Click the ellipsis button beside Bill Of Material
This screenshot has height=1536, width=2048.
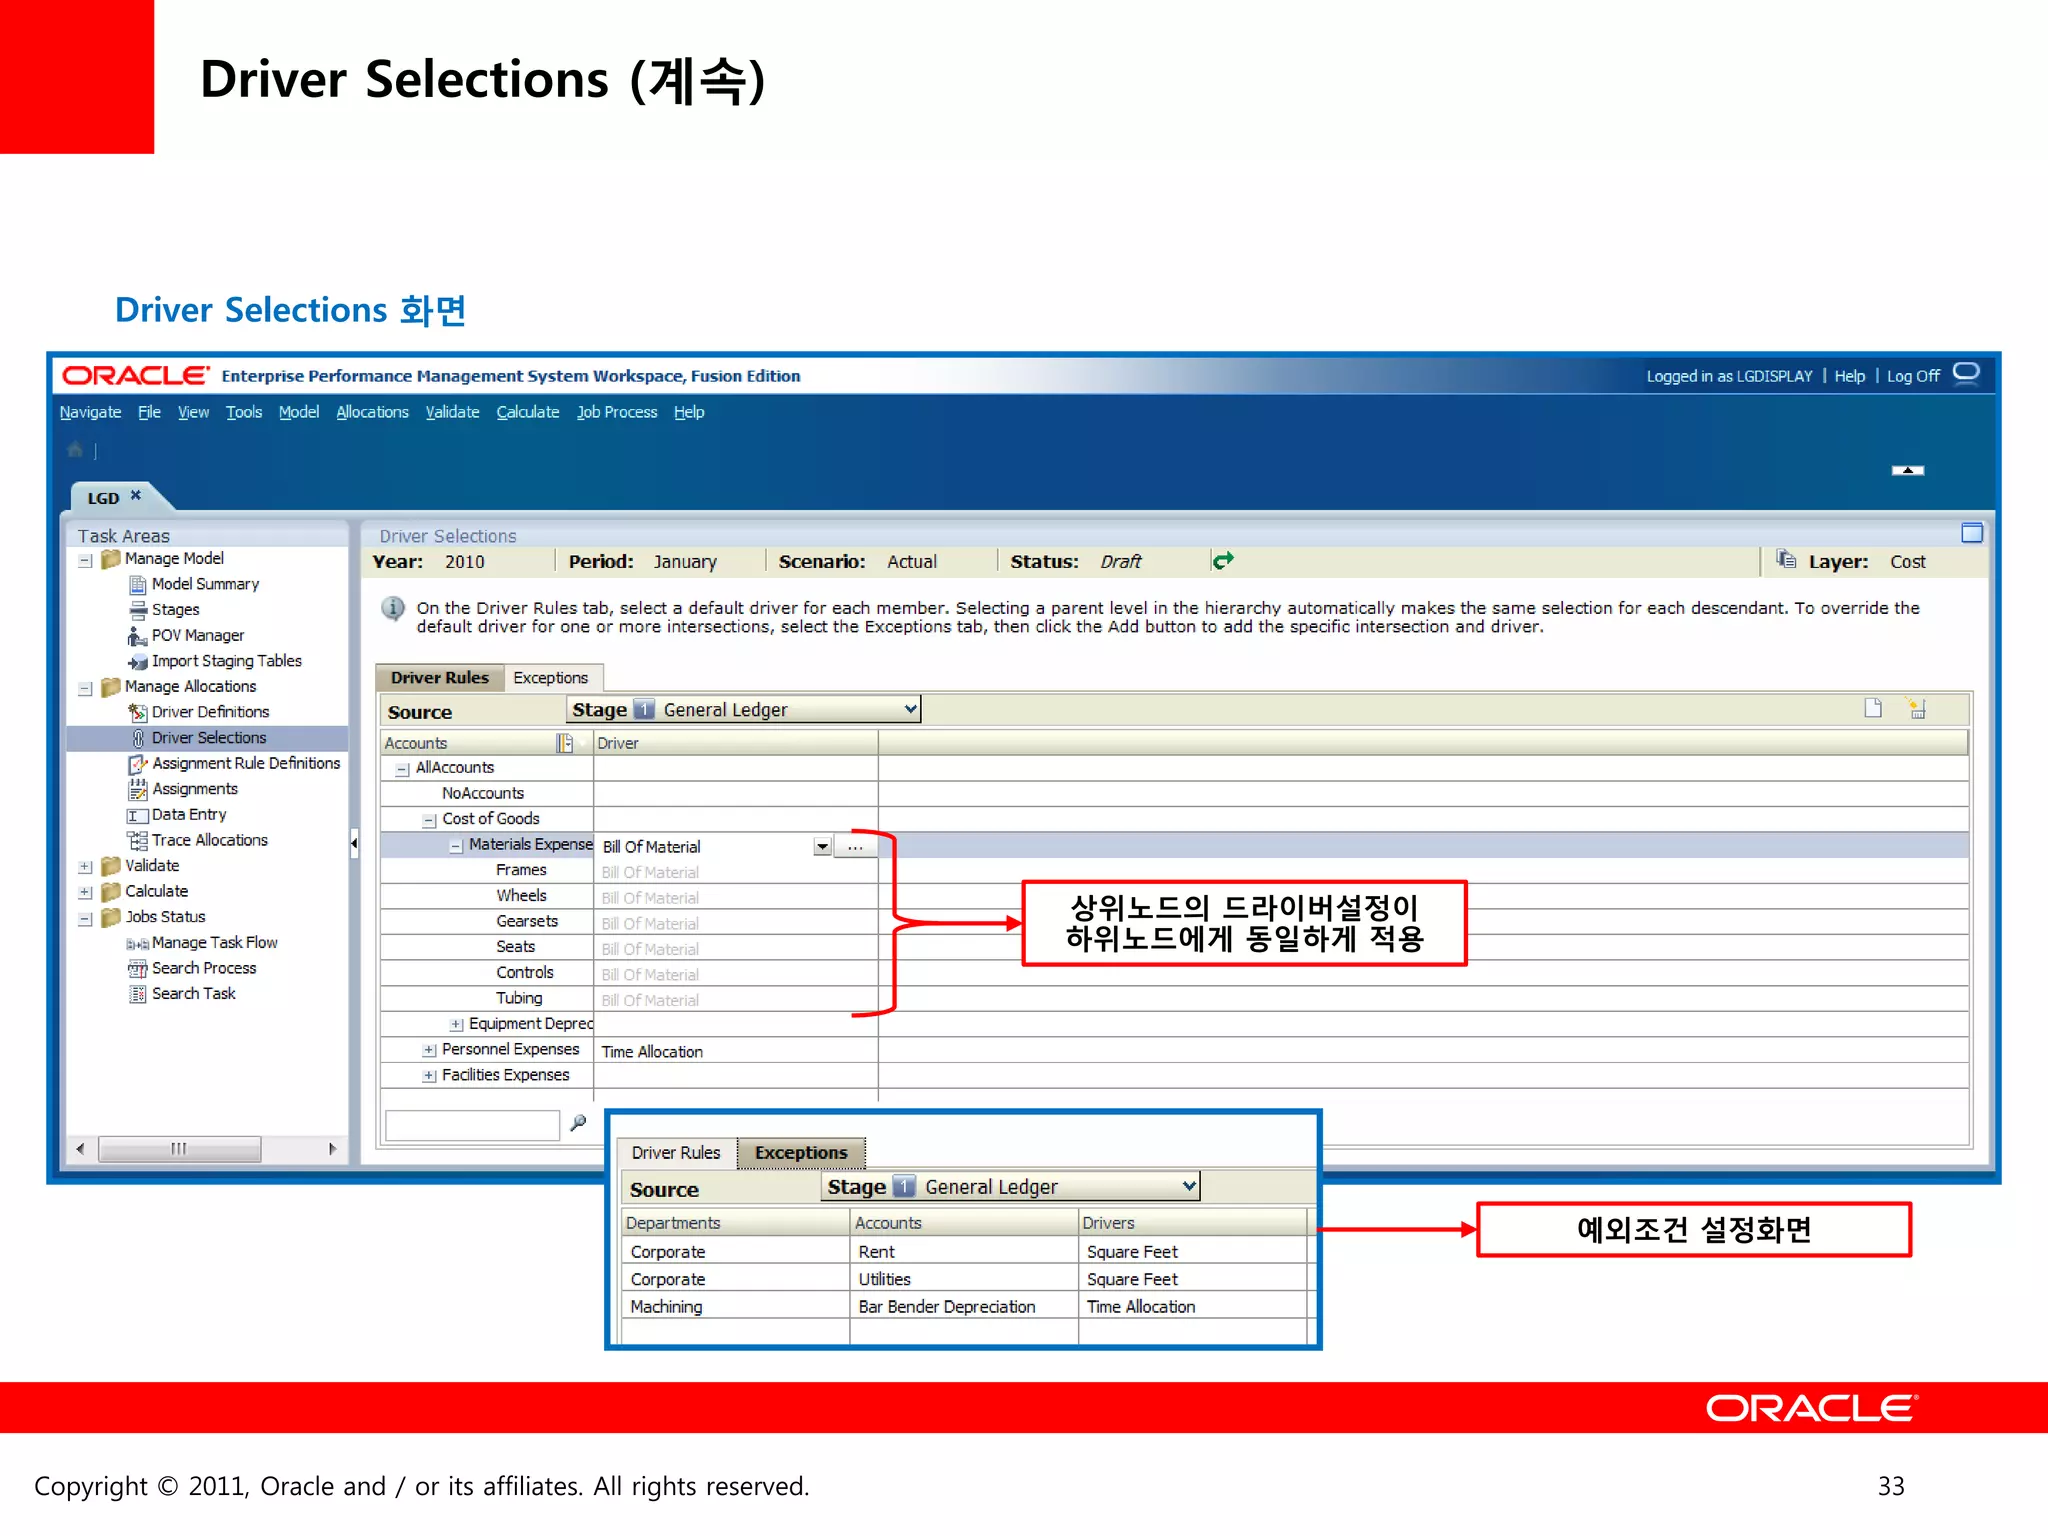[x=855, y=847]
